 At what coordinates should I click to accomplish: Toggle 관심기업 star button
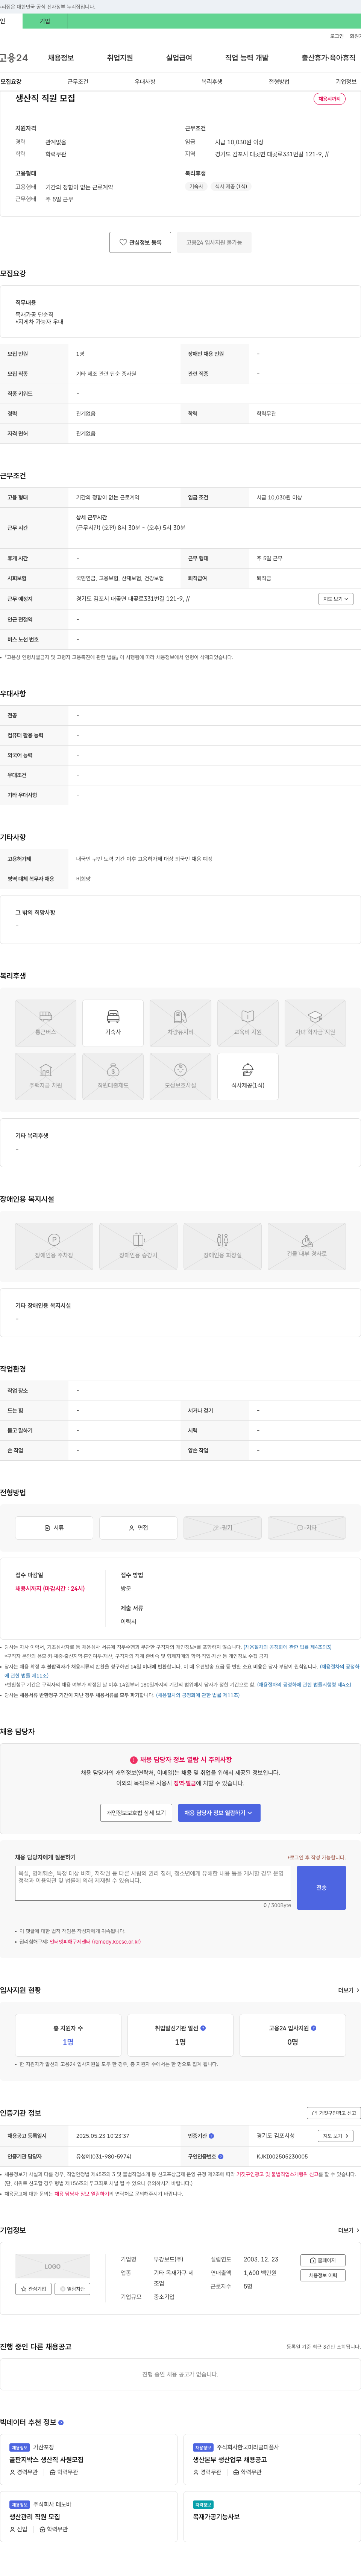34,2289
